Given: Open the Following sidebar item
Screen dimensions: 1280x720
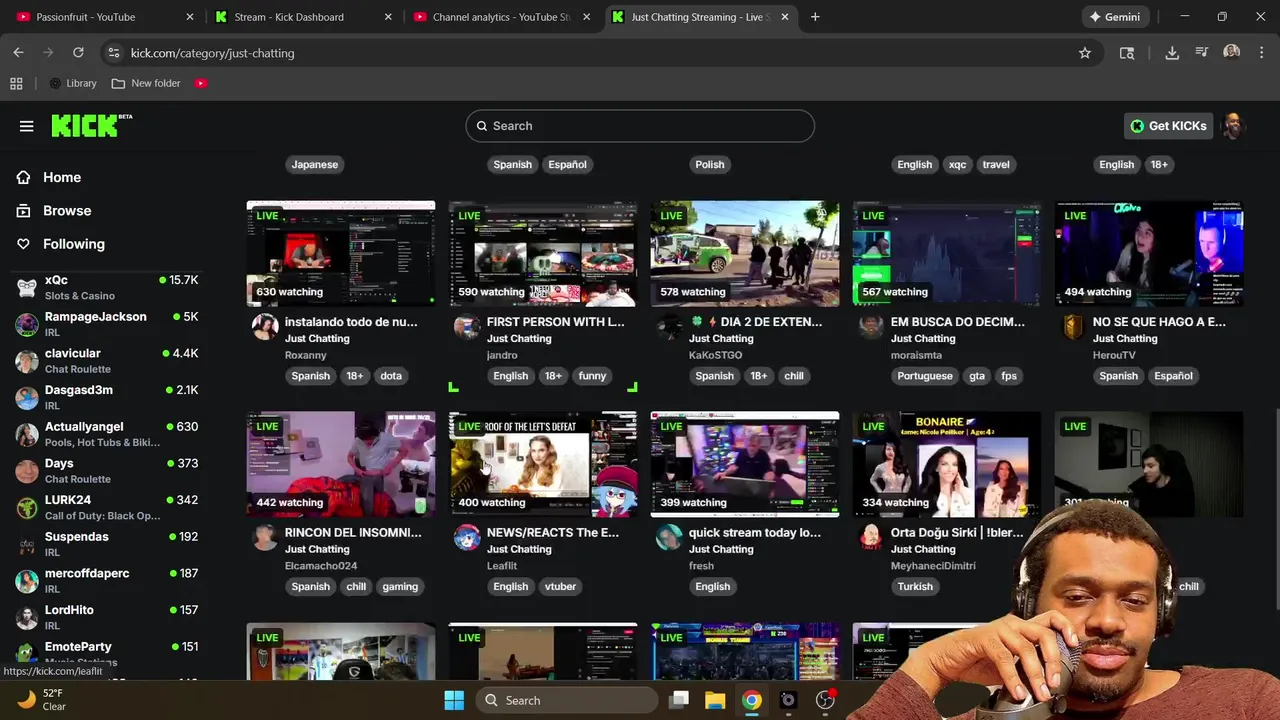Looking at the screenshot, I should [74, 243].
